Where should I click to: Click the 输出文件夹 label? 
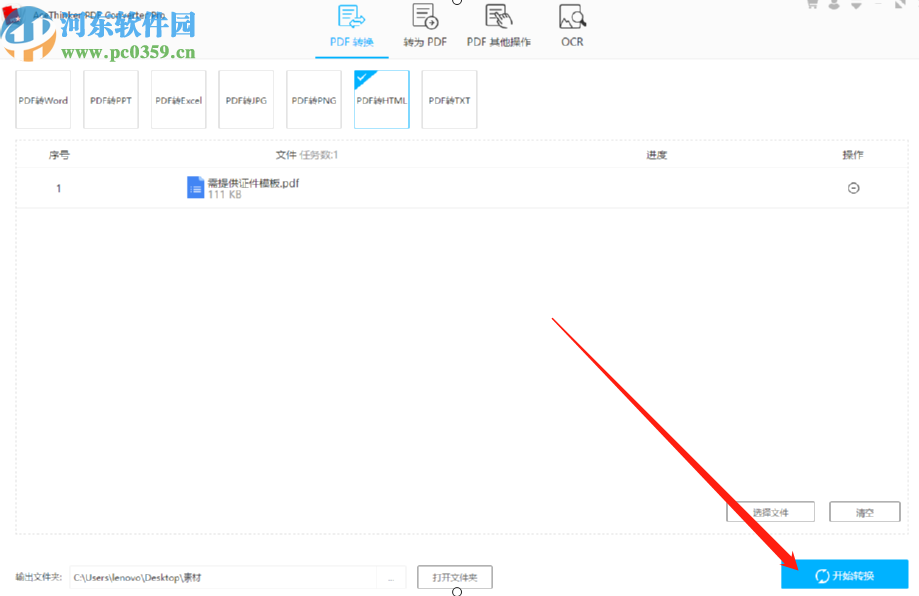39,577
